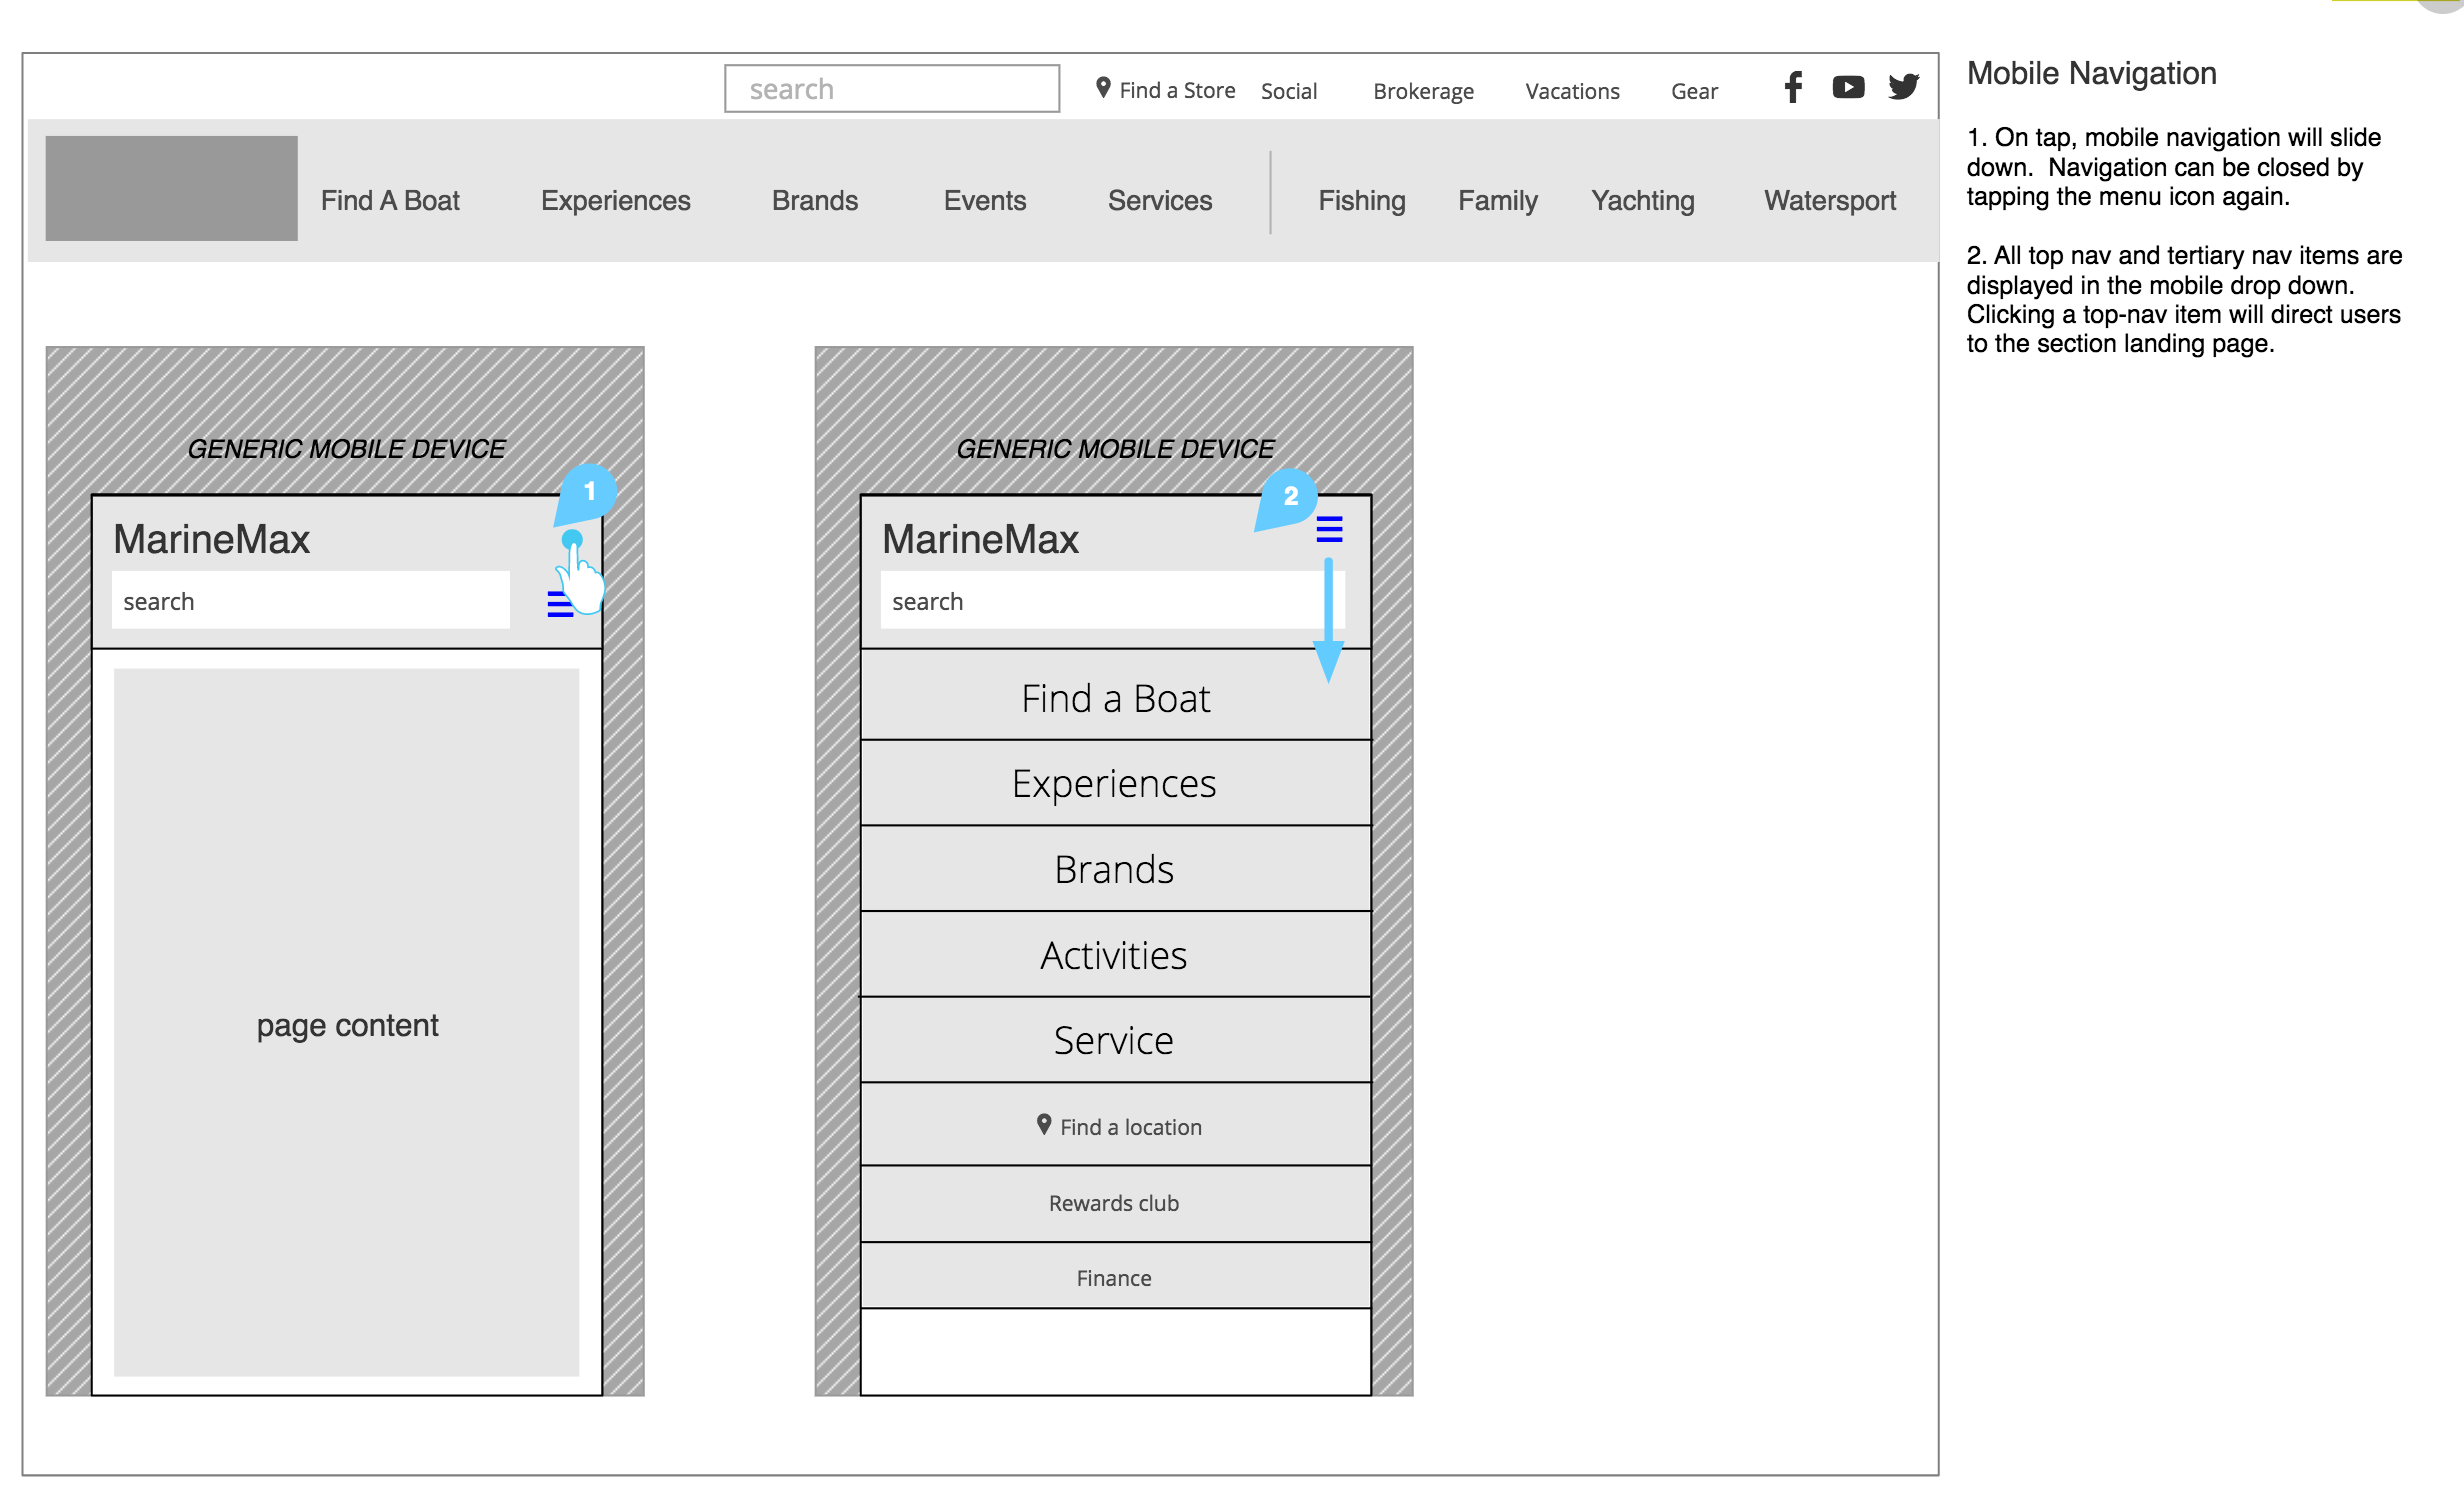Select Fishing in the lifestyle nav
2464x1492 pixels.
[x=1361, y=201]
